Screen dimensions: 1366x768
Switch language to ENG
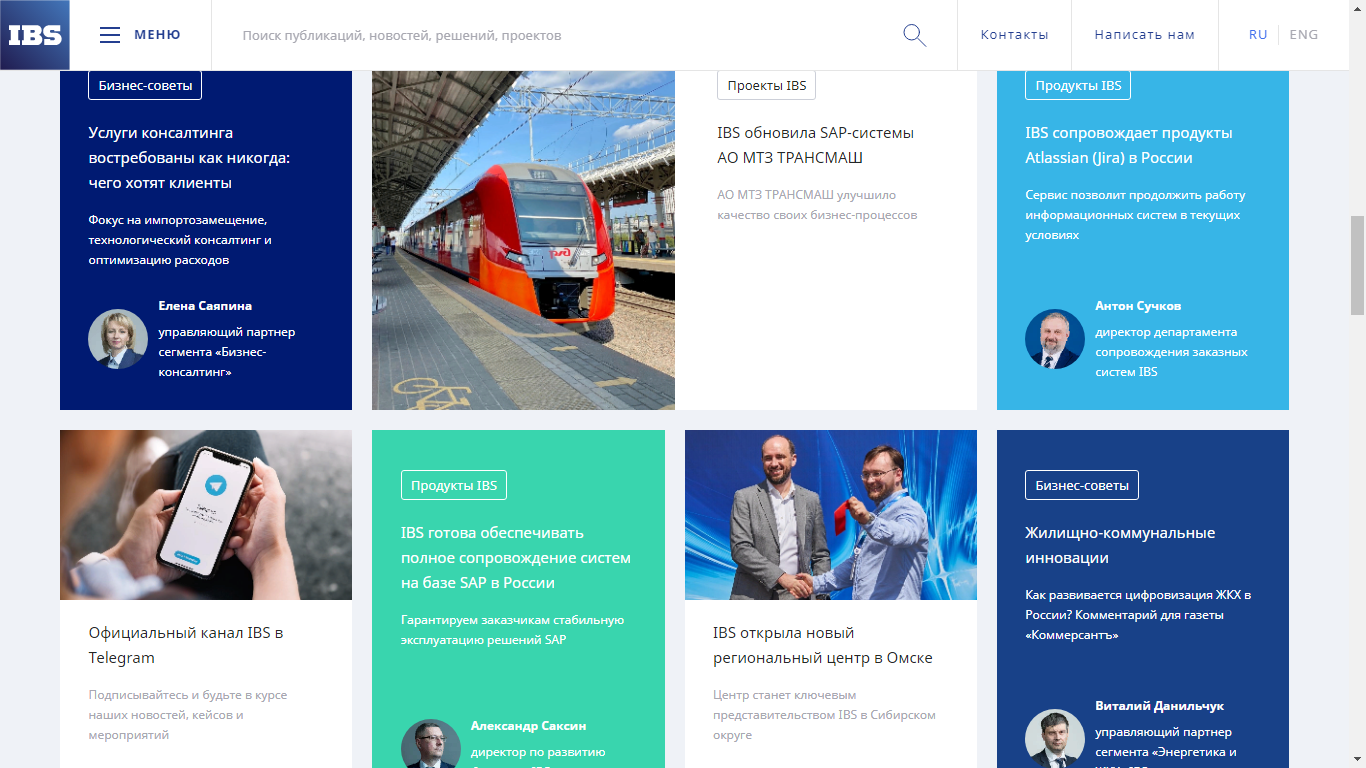(x=1303, y=35)
